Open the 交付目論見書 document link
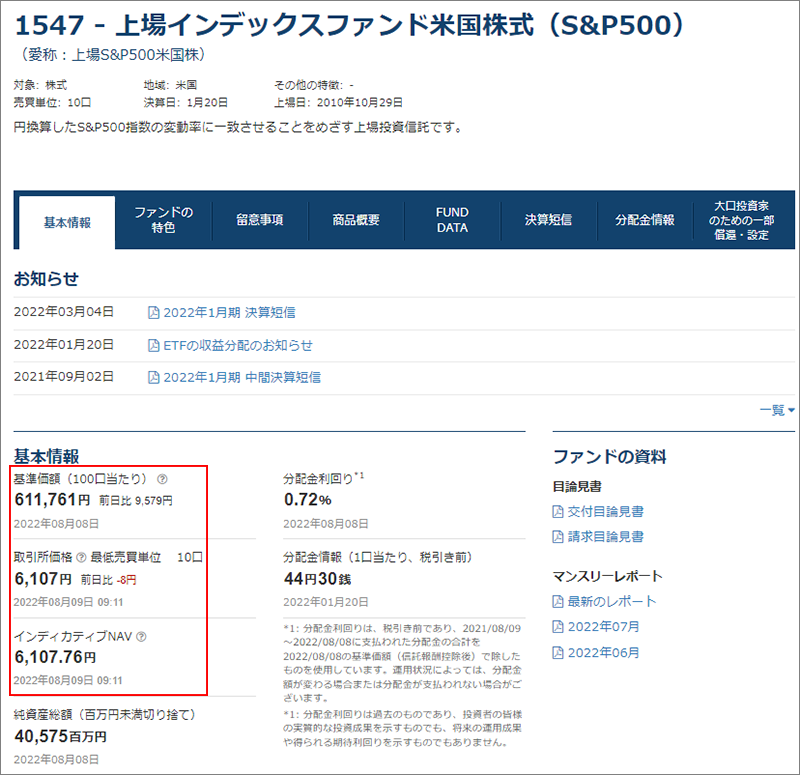Viewport: 800px width, 775px height. pos(606,512)
